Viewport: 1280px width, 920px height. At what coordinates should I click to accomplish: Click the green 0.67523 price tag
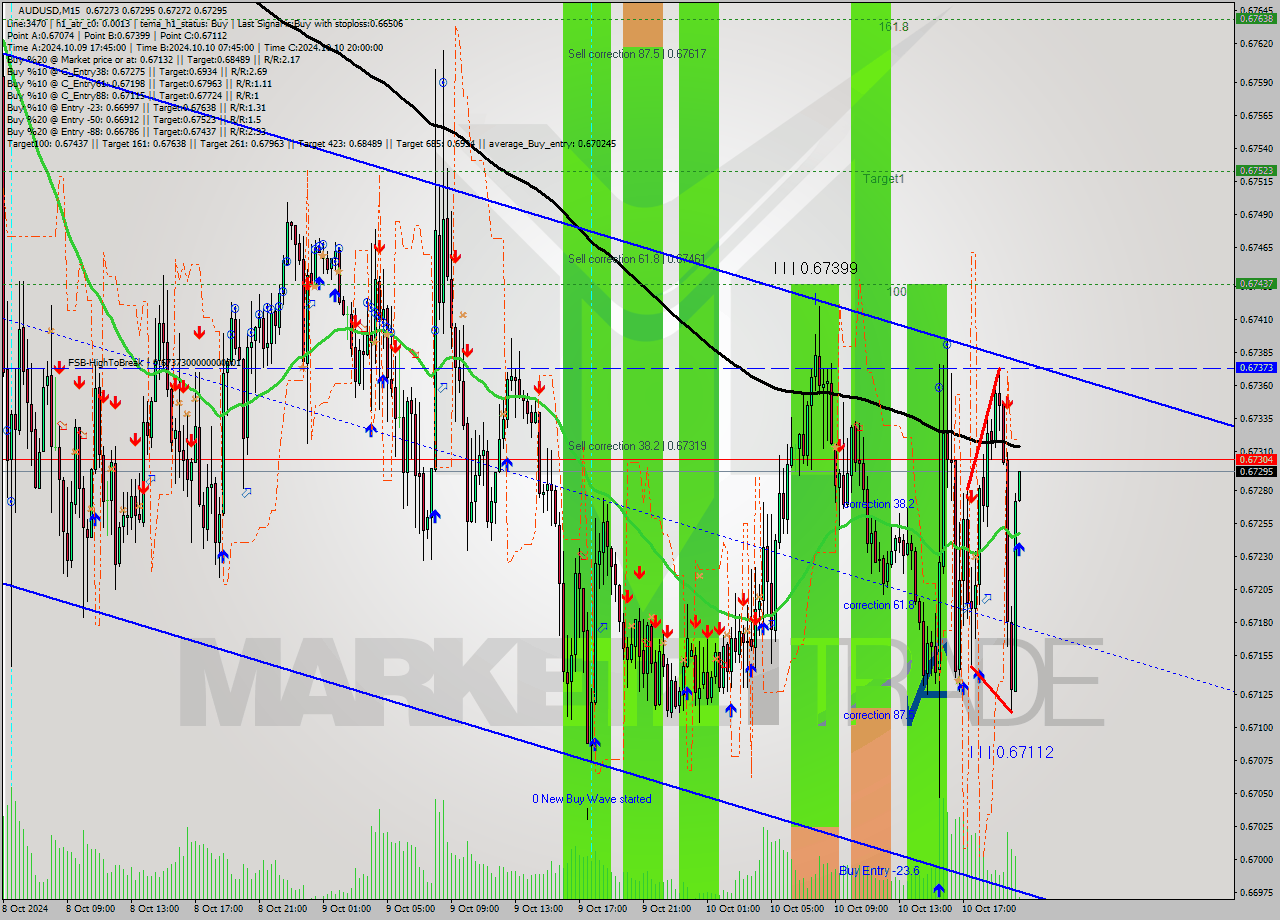[x=1255, y=171]
